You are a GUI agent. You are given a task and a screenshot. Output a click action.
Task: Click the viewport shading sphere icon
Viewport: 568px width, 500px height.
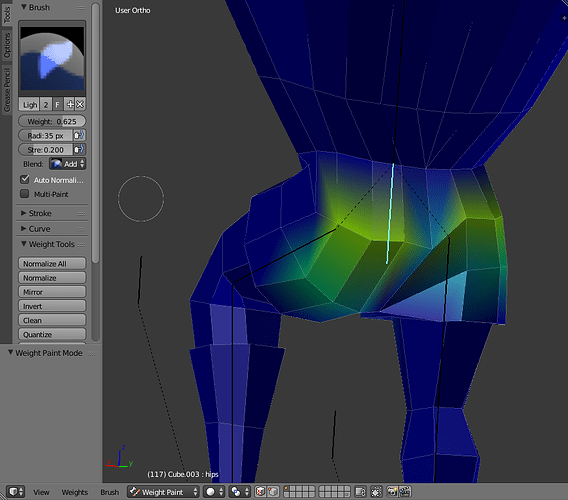pos(214,492)
